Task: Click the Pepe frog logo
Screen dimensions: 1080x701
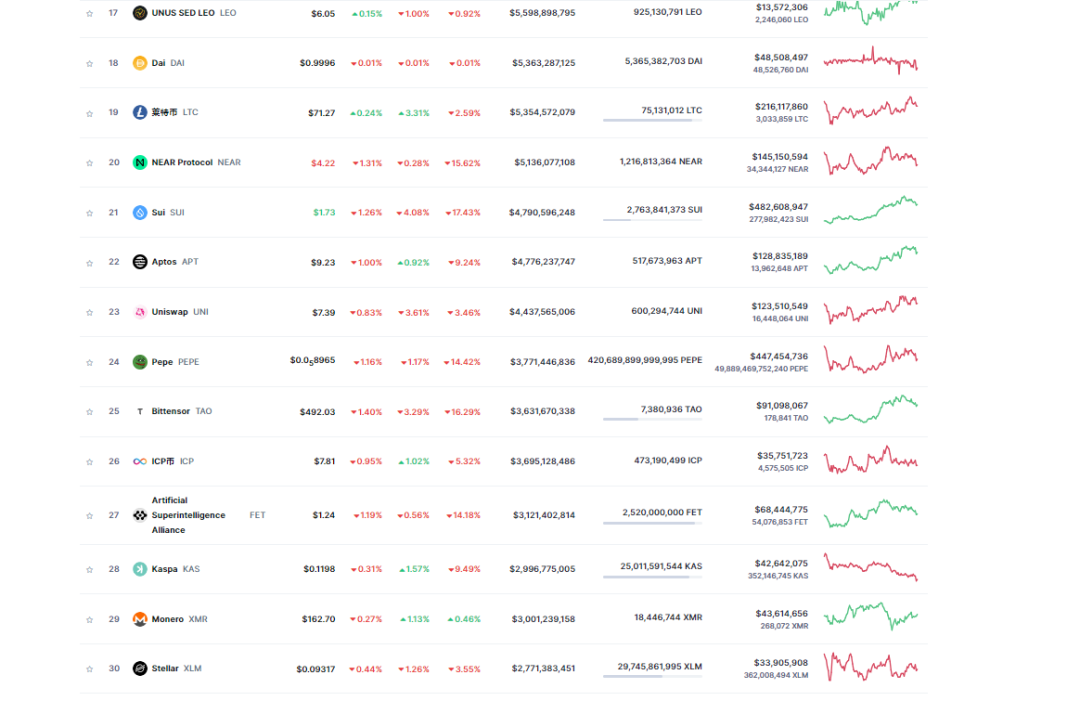Action: [x=140, y=362]
